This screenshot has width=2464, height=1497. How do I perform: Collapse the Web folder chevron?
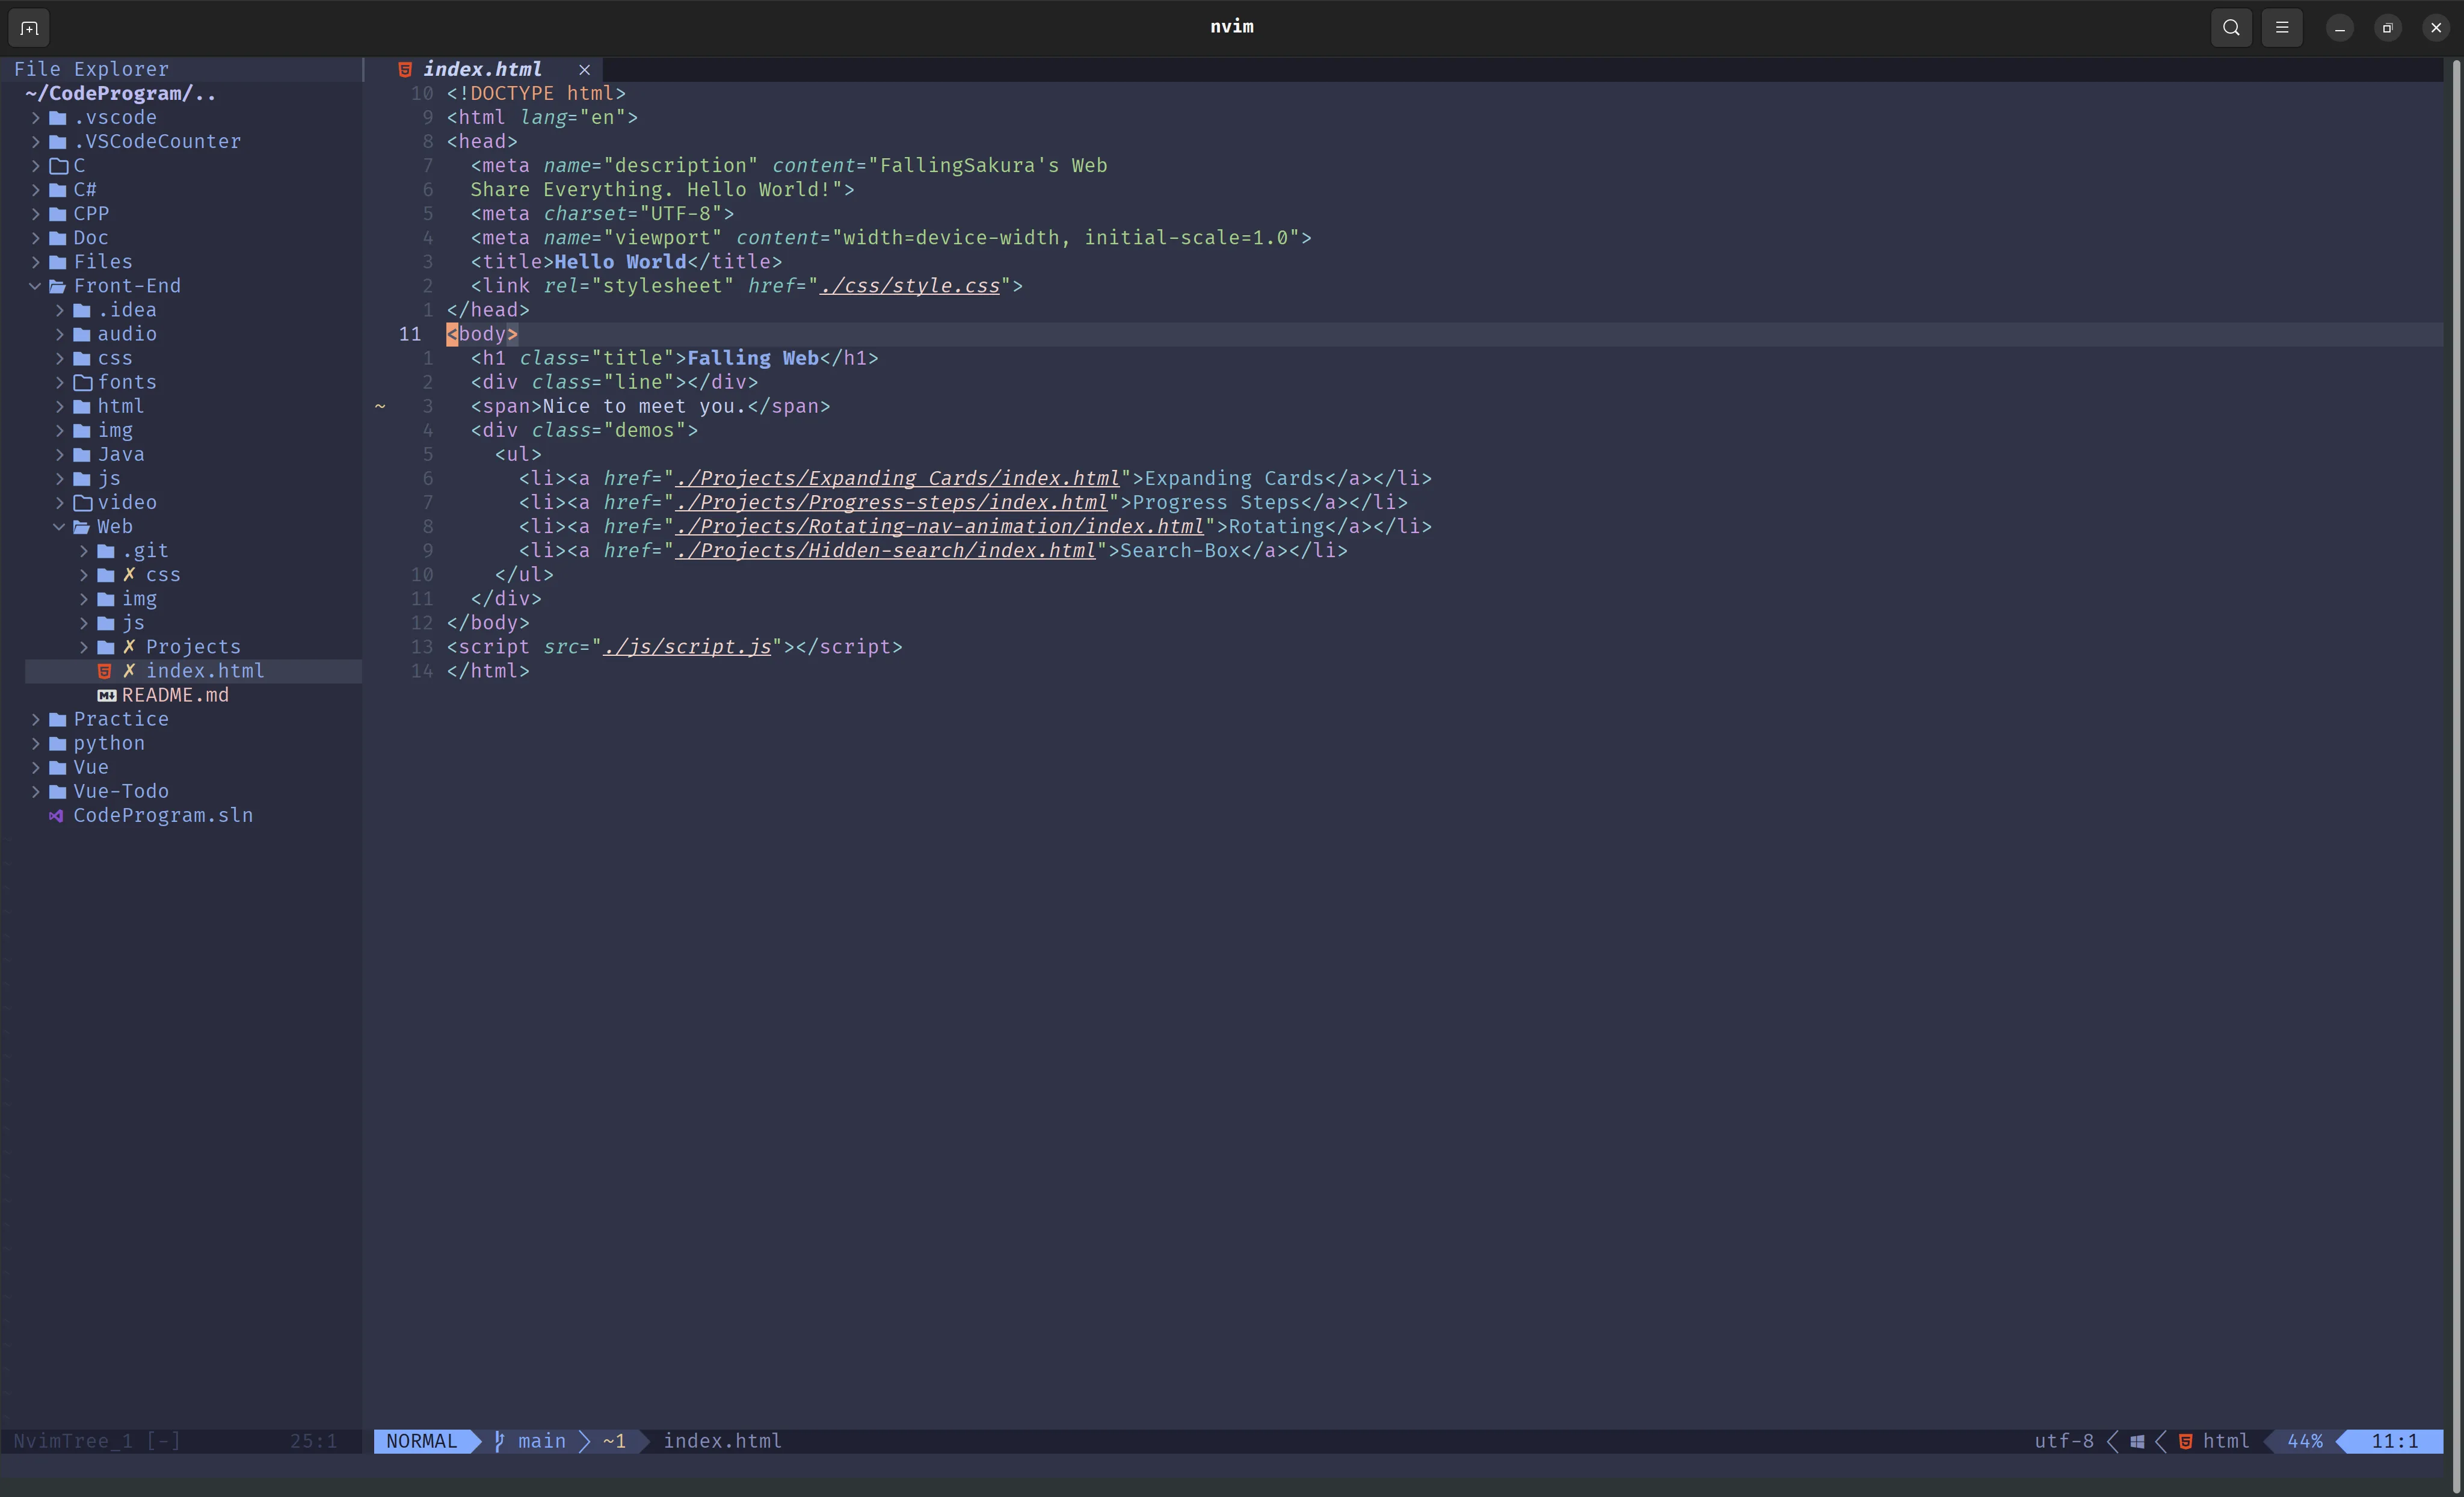tap(59, 527)
